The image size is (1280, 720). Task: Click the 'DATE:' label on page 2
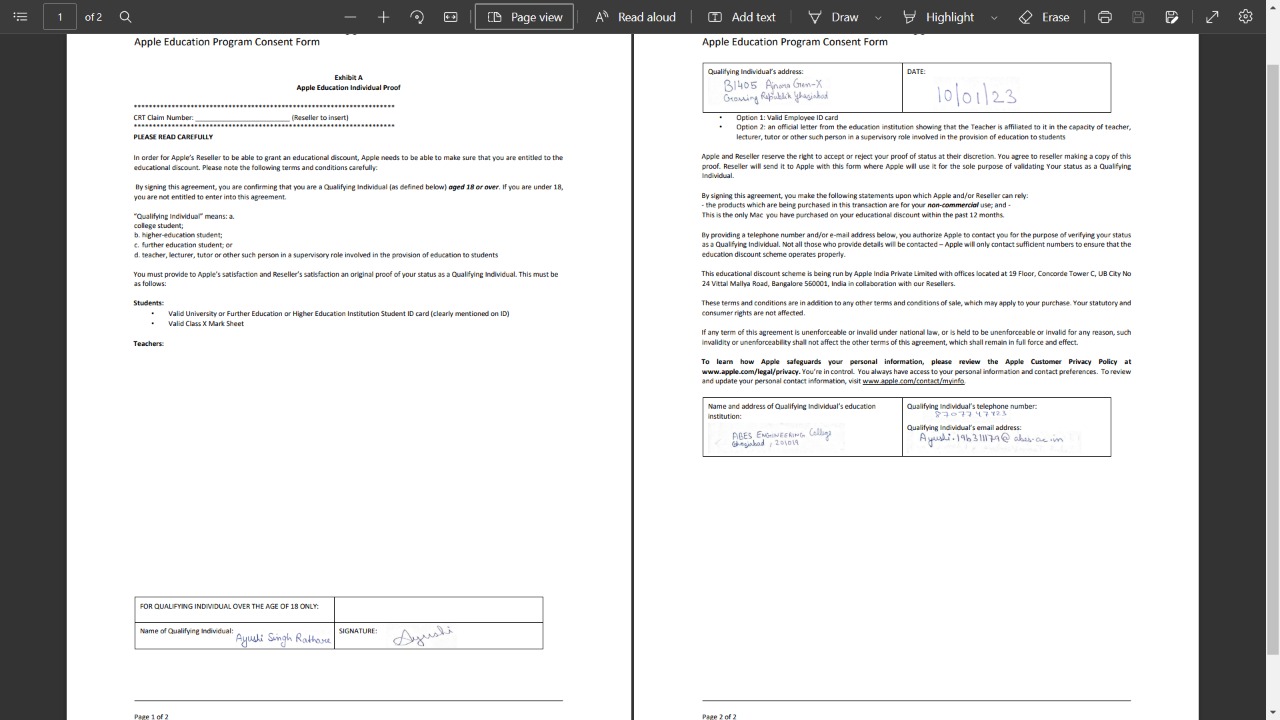pos(916,72)
